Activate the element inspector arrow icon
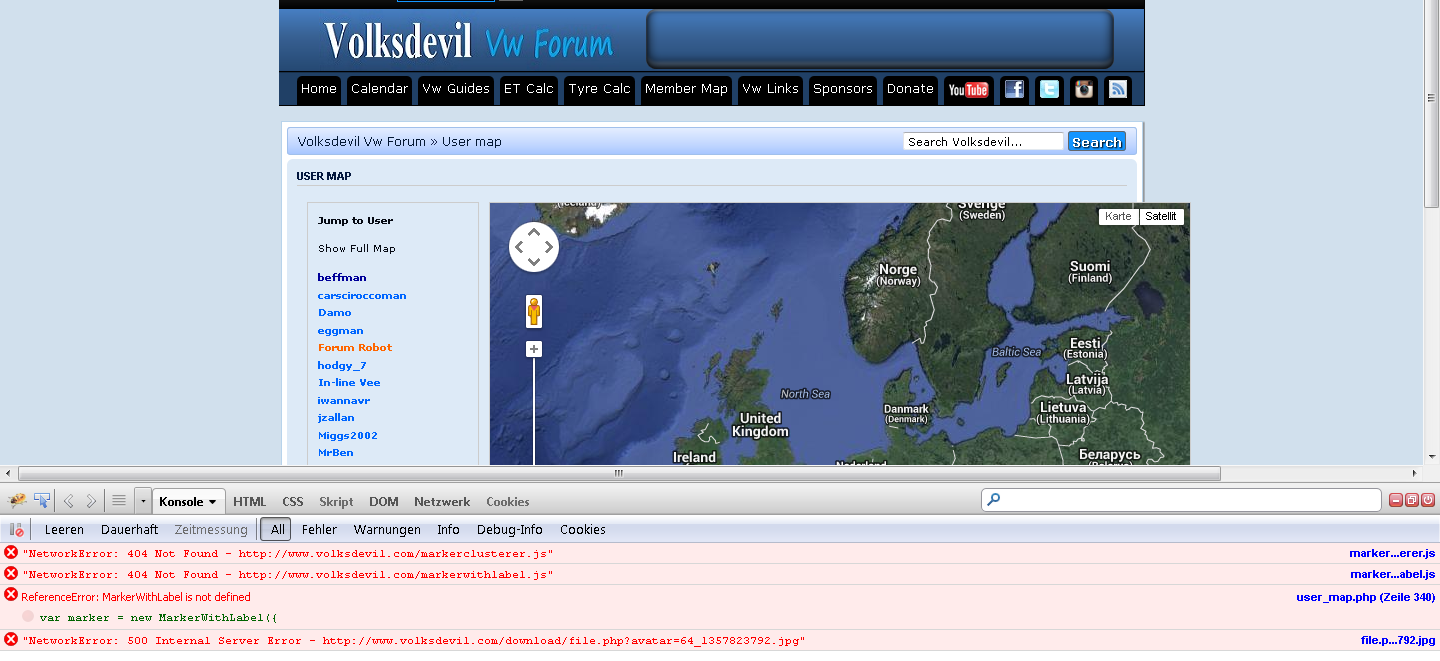Viewport: 1440px width, 661px height. (42, 501)
